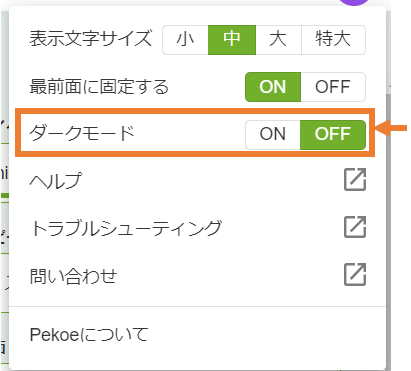The height and width of the screenshot is (371, 411).
Task: Open the トラブルシューティング menu entry
Action: [x=197, y=228]
